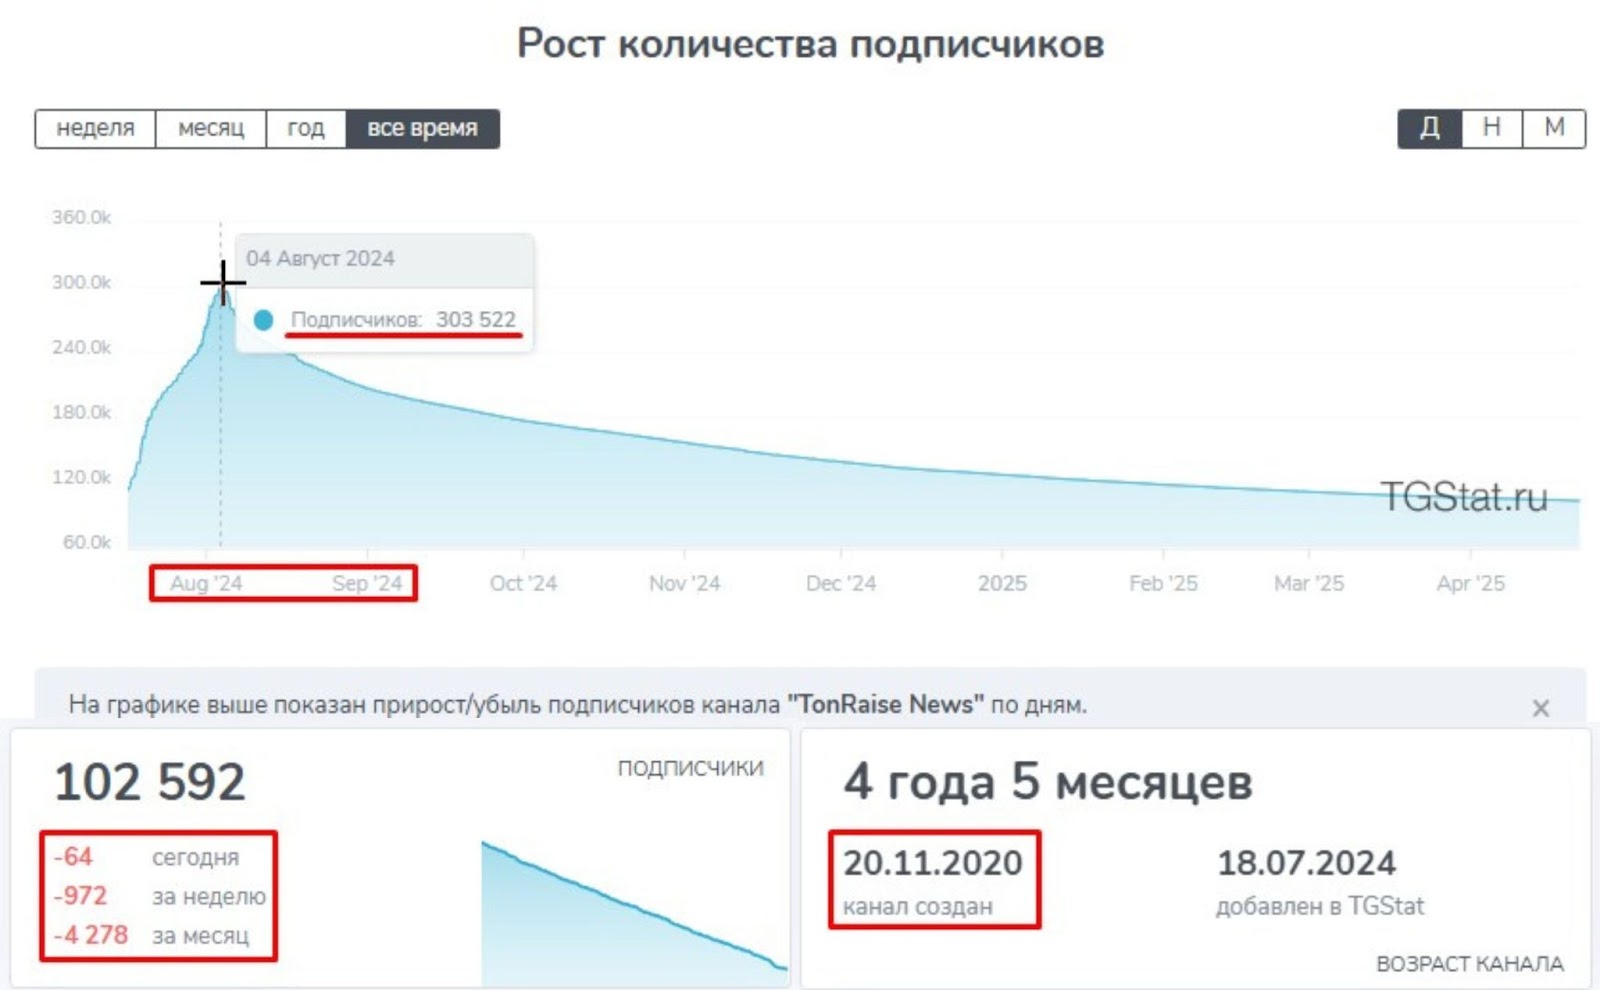Image resolution: width=1600 pixels, height=990 pixels.
Task: Click the 102 592 subscribers count
Action: pyautogui.click(x=150, y=782)
